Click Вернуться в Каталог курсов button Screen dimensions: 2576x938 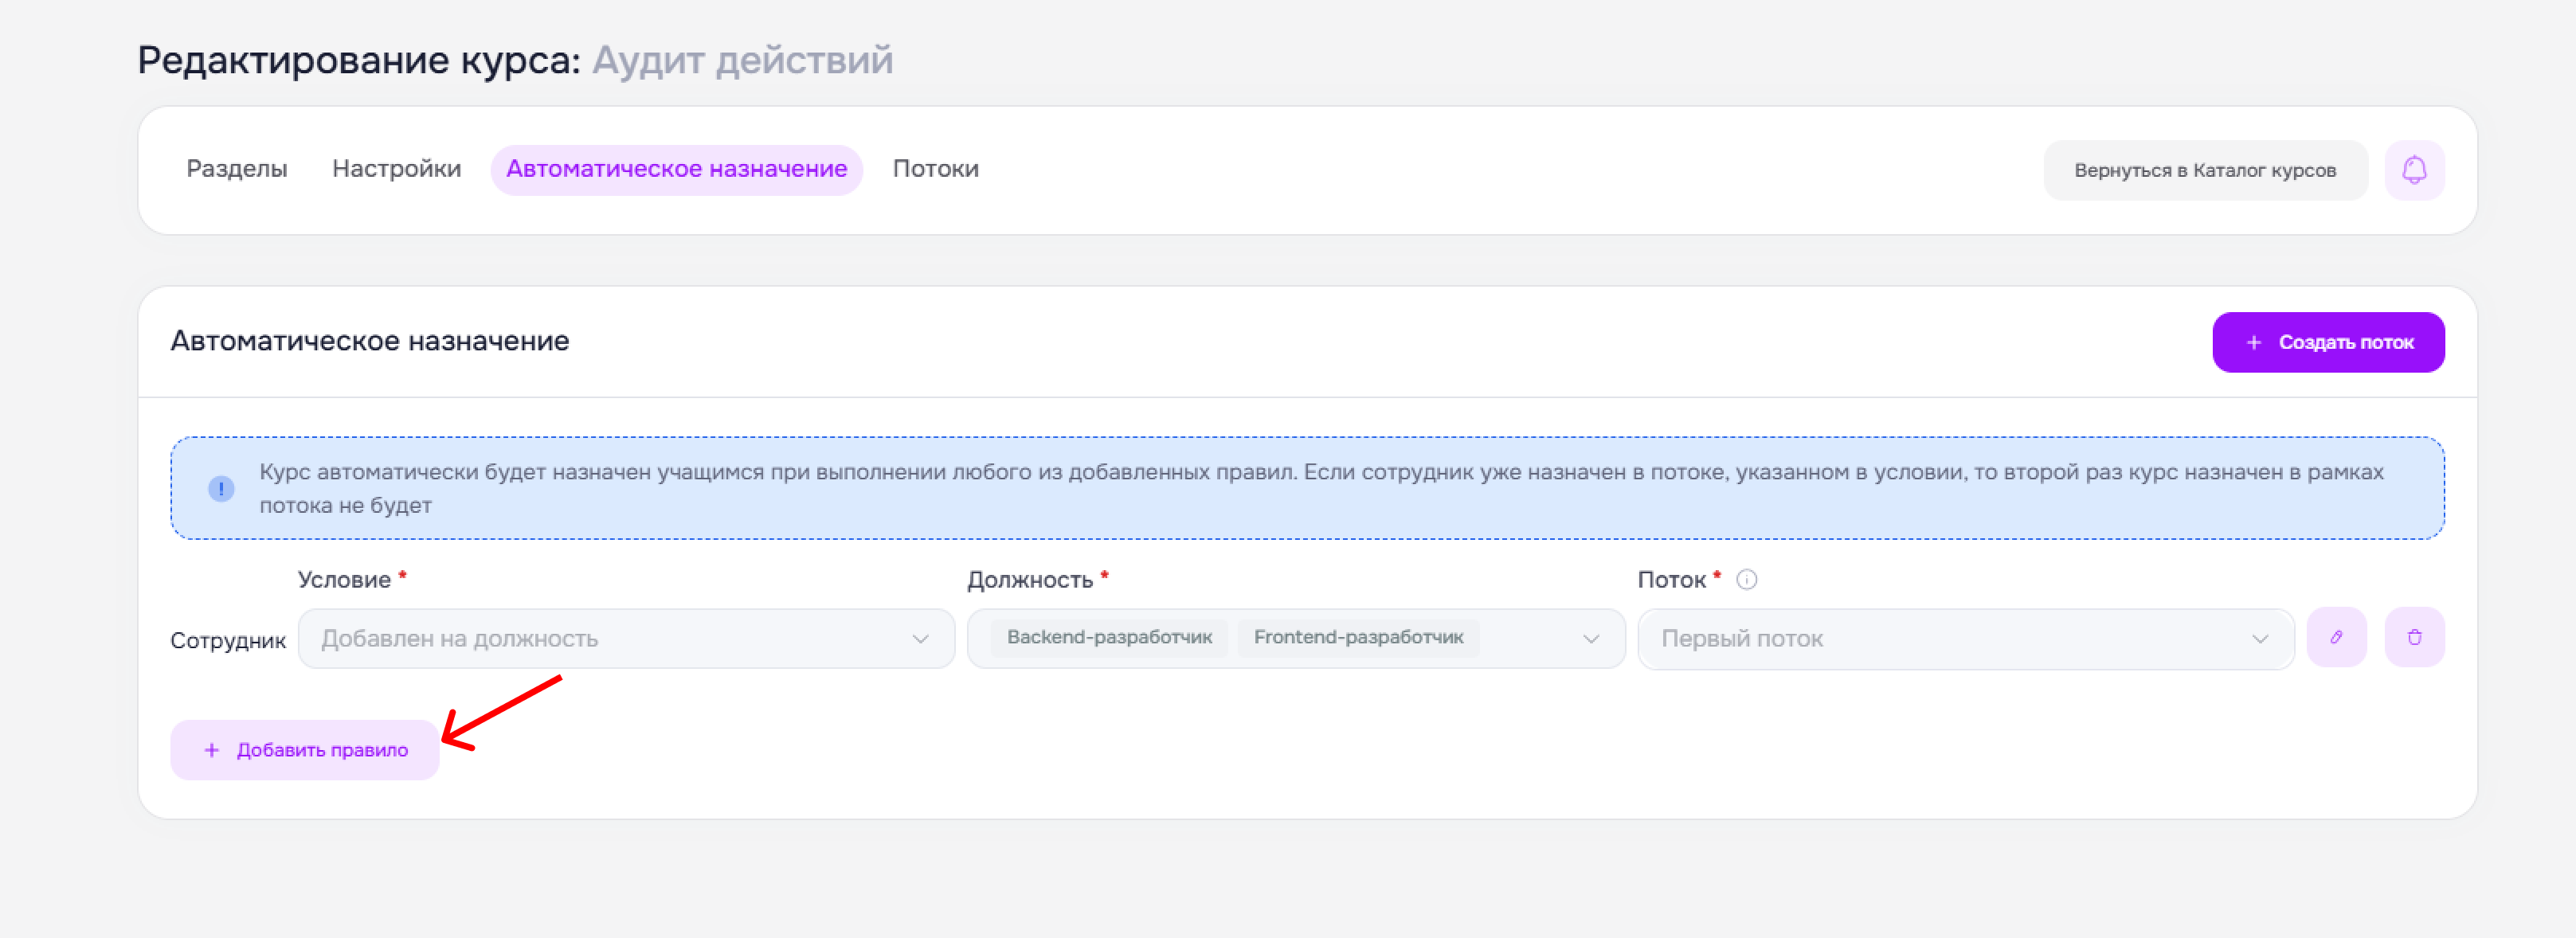(x=2205, y=170)
